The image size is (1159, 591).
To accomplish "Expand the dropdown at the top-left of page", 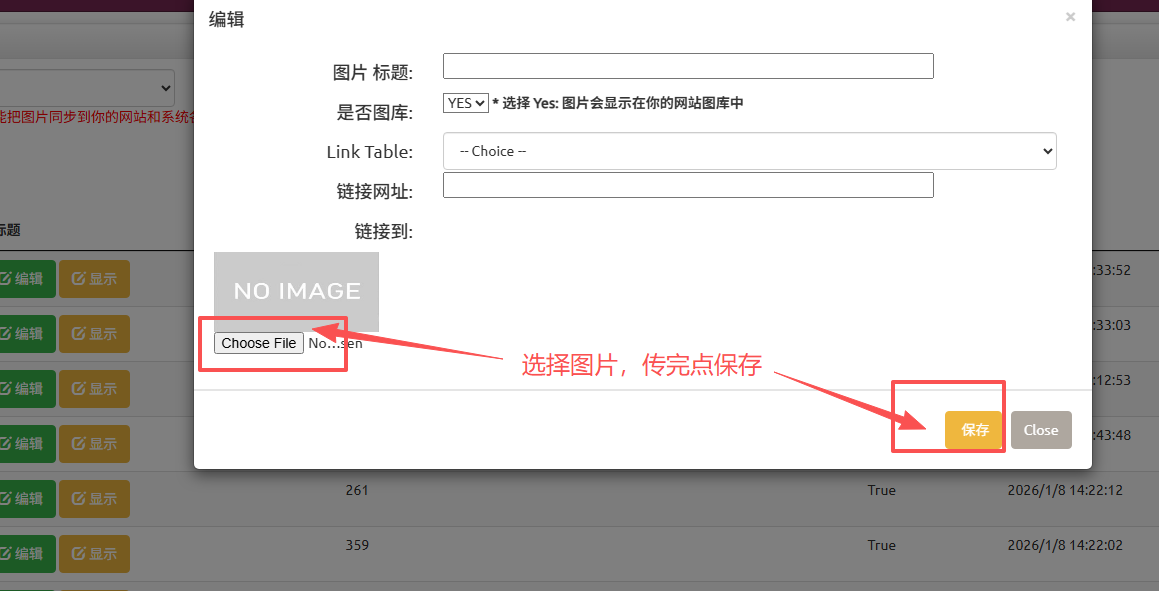I will tap(87, 87).
